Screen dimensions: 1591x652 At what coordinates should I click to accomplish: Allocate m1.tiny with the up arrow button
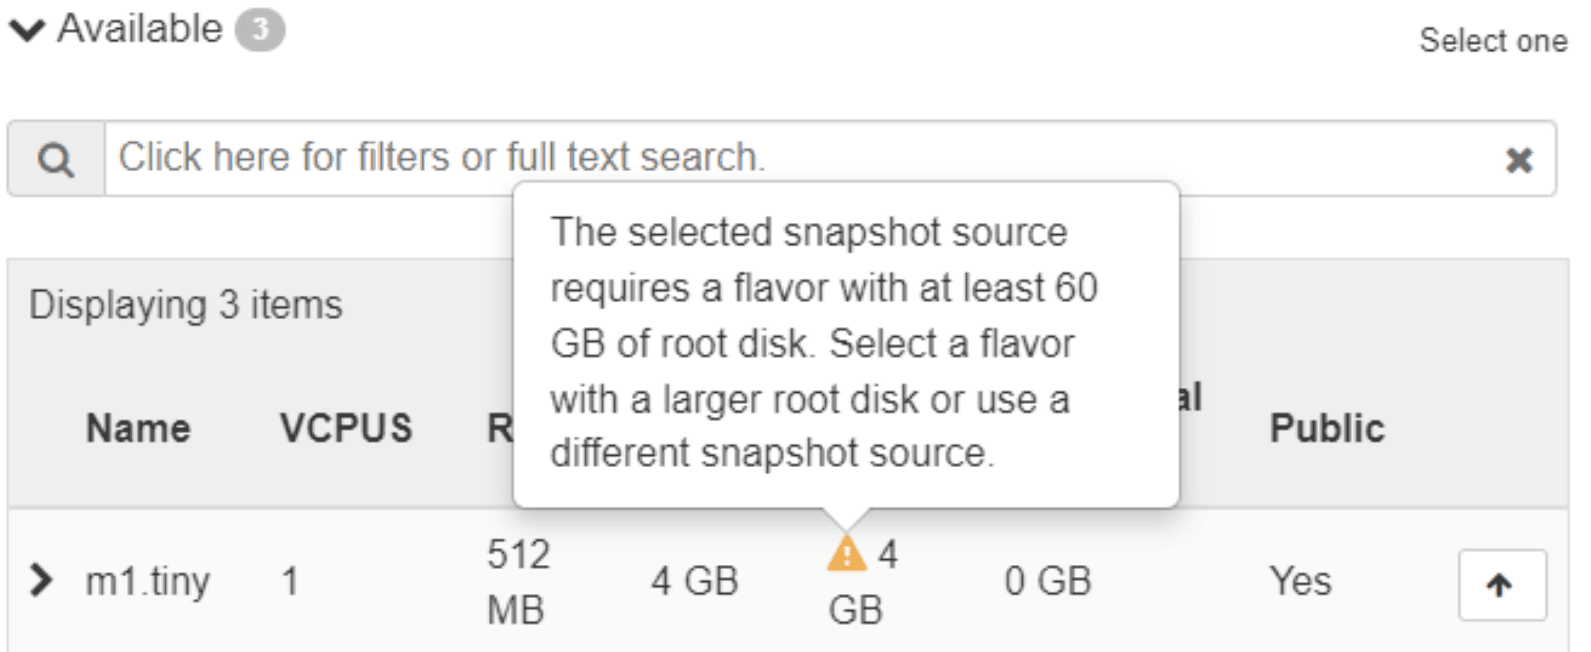pos(1501,585)
